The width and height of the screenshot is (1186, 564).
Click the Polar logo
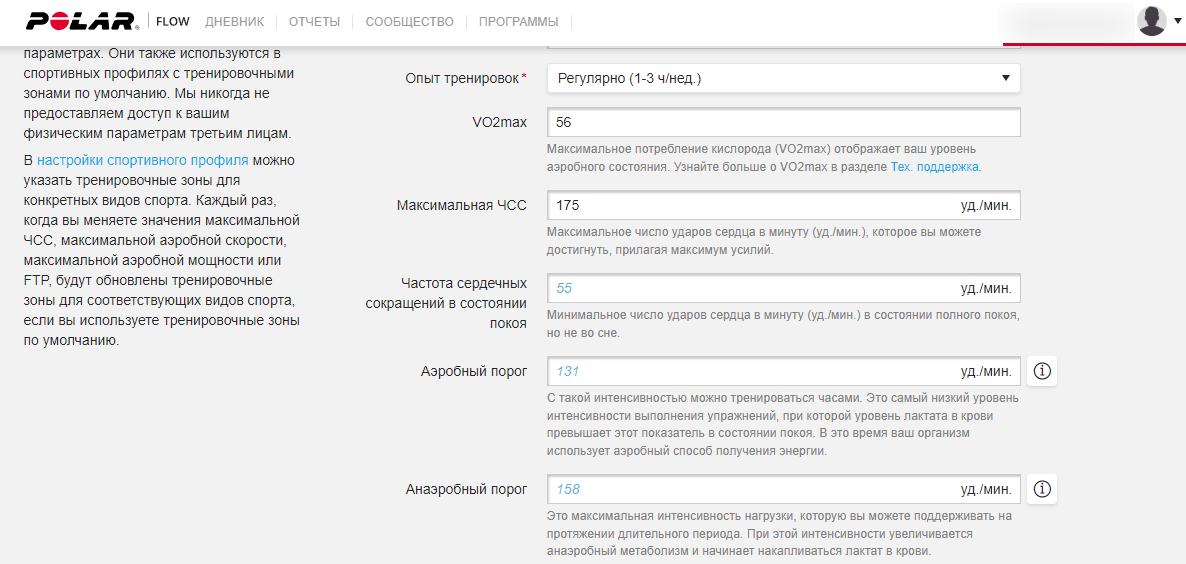83,21
